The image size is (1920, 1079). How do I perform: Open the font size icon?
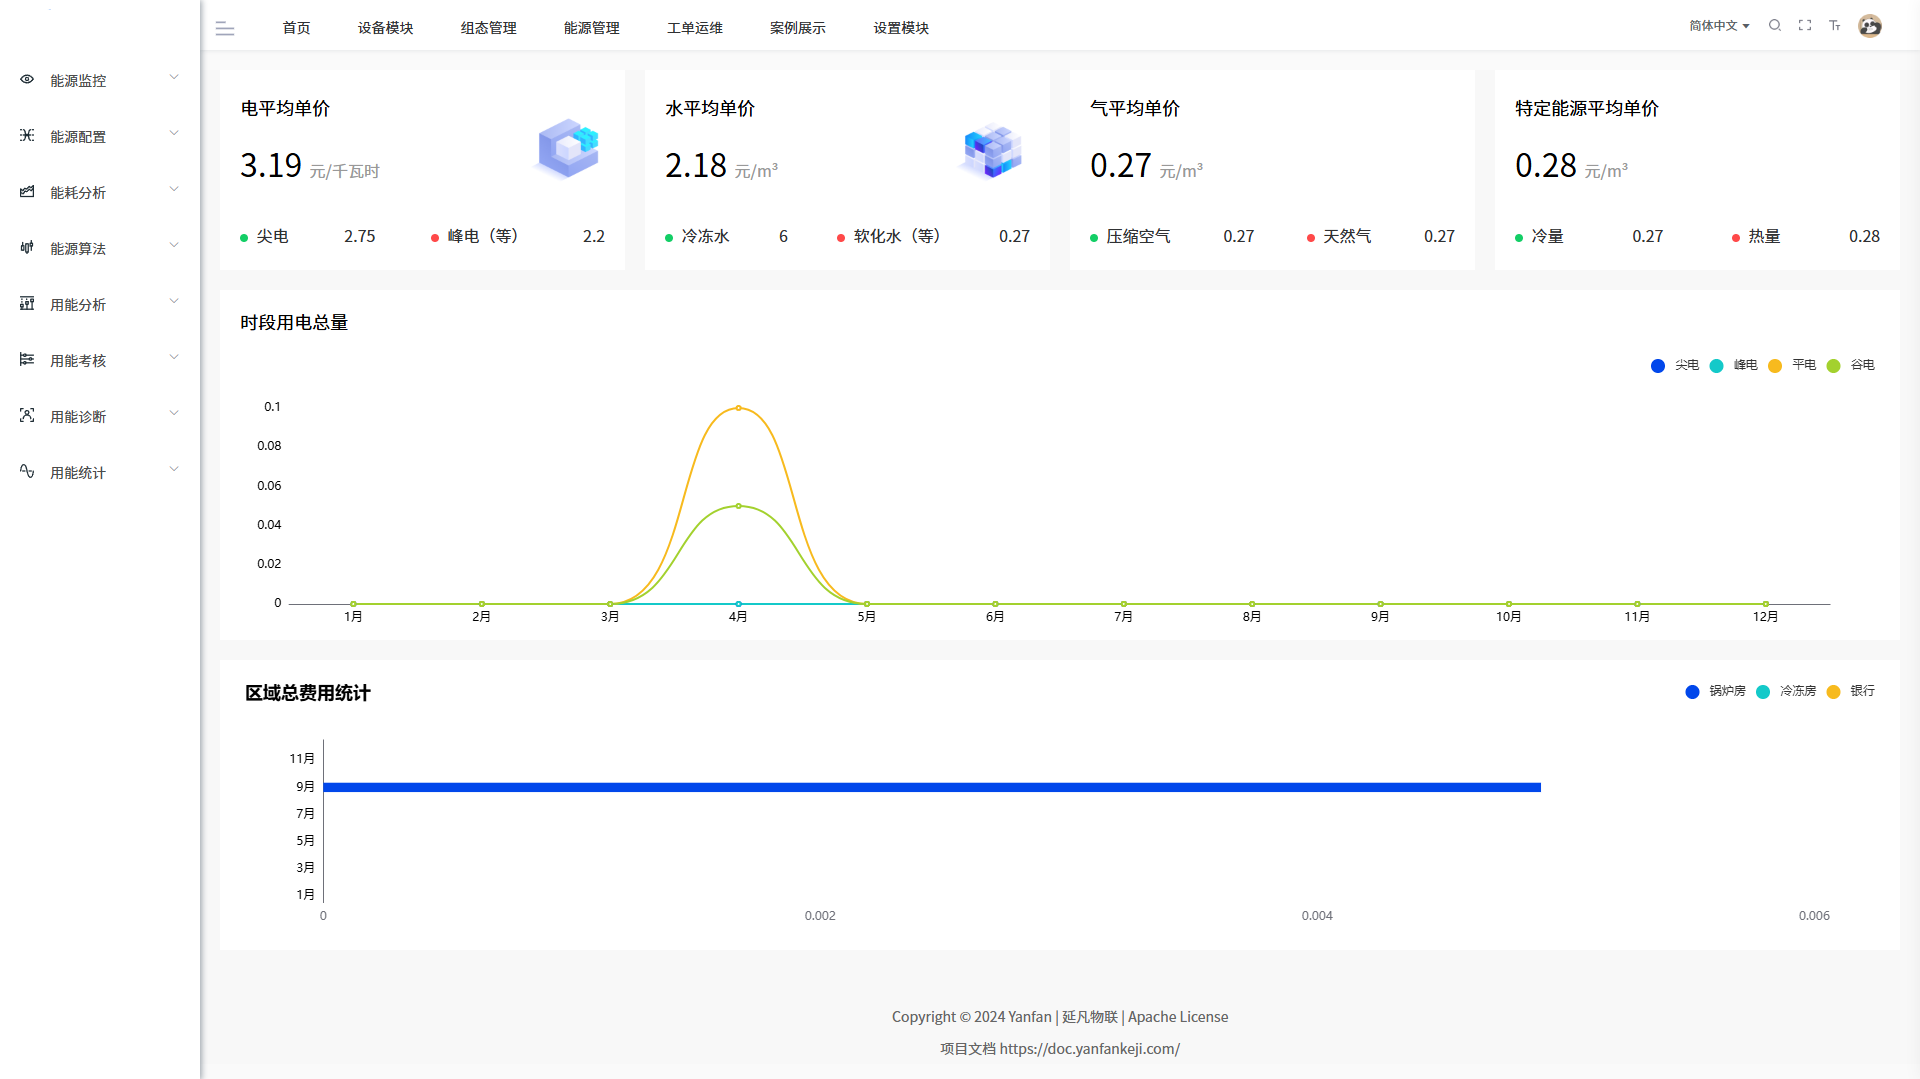point(1835,26)
